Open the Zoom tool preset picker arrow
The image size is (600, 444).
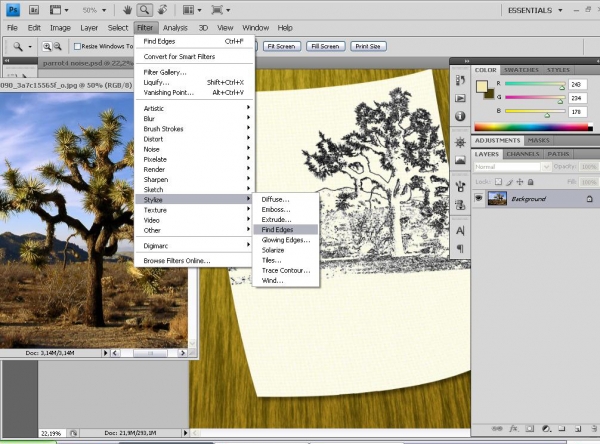30,47
